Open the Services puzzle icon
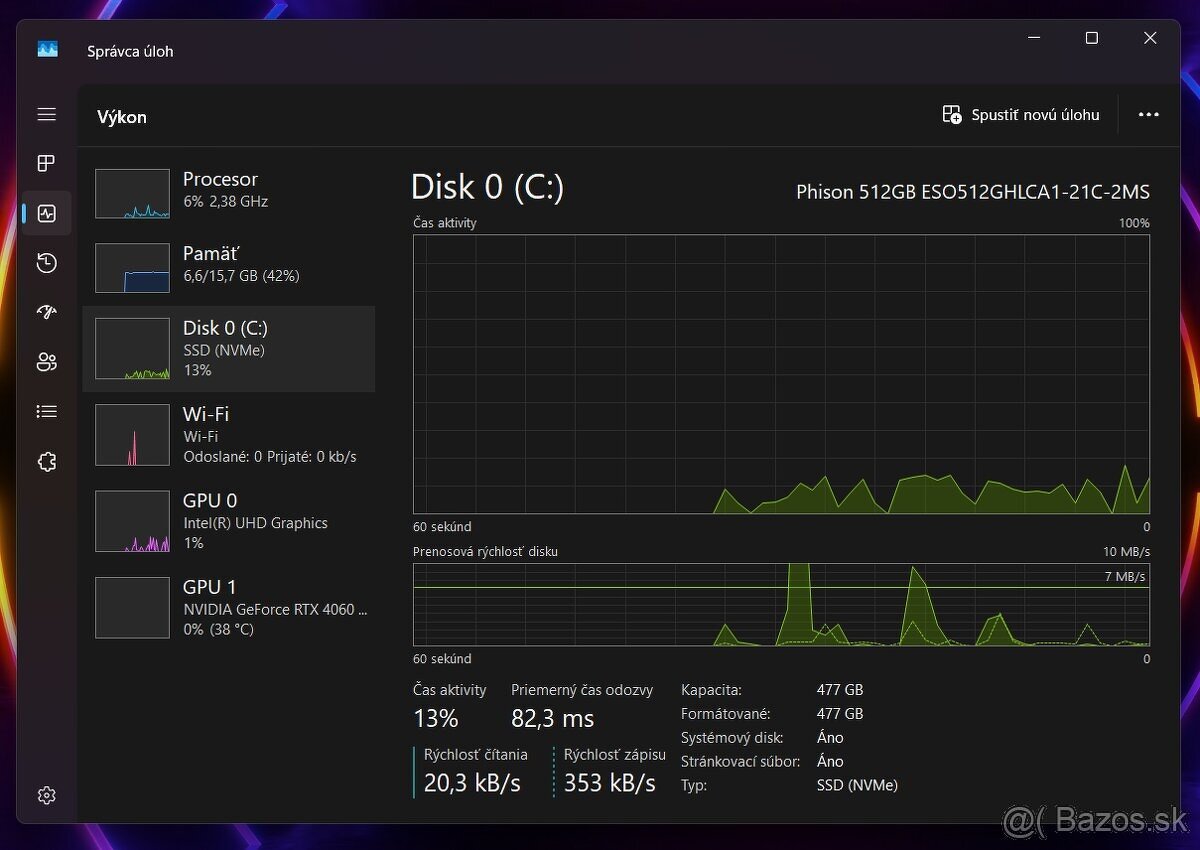 pos(46,462)
